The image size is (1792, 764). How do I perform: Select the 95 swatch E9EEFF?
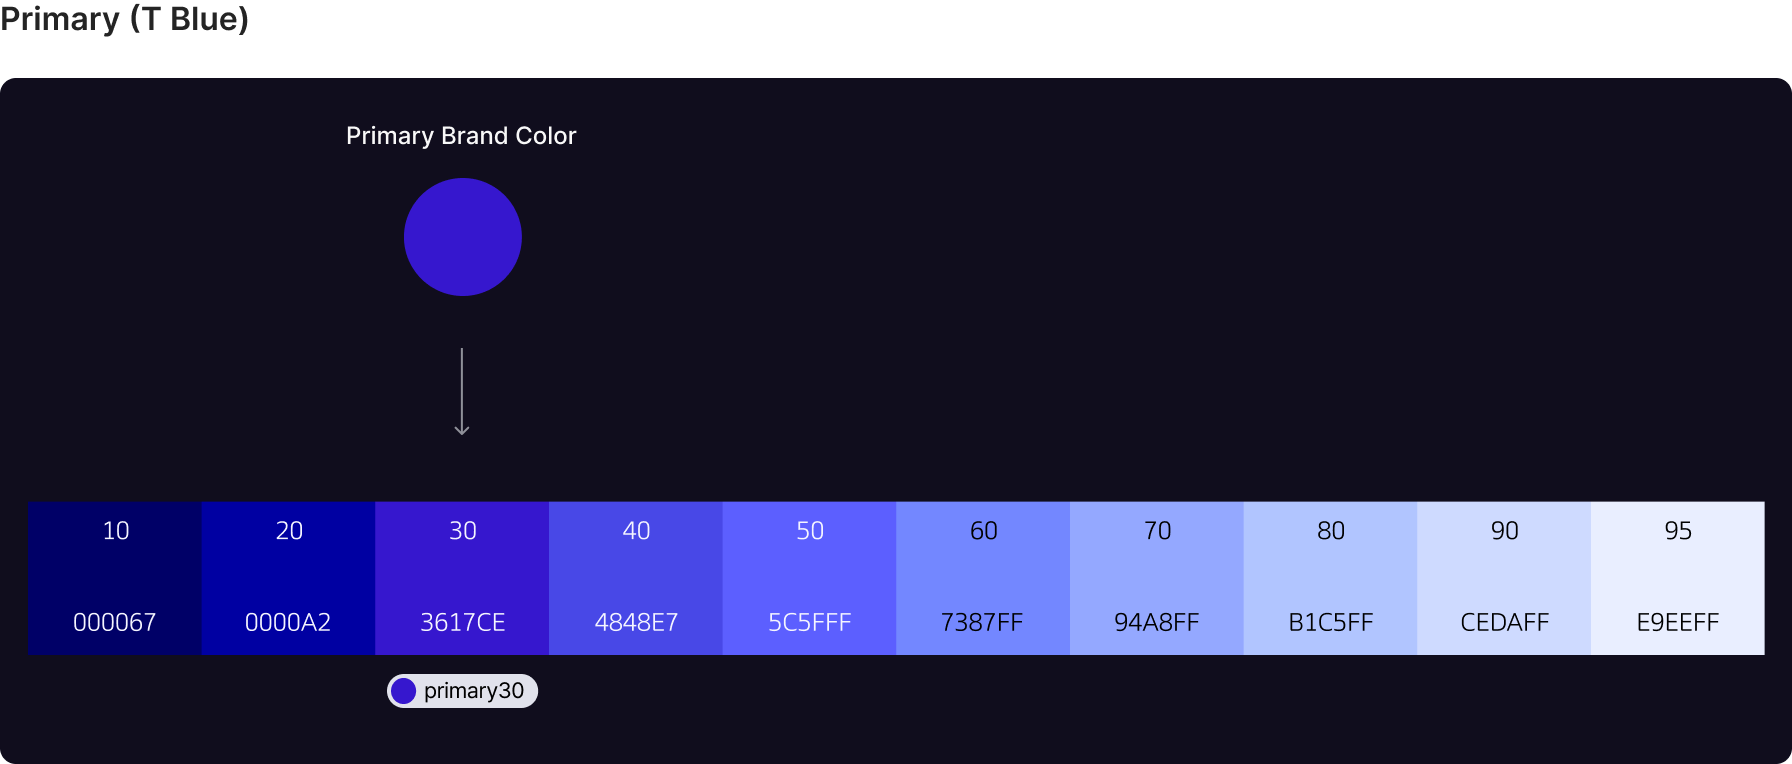[x=1678, y=578]
